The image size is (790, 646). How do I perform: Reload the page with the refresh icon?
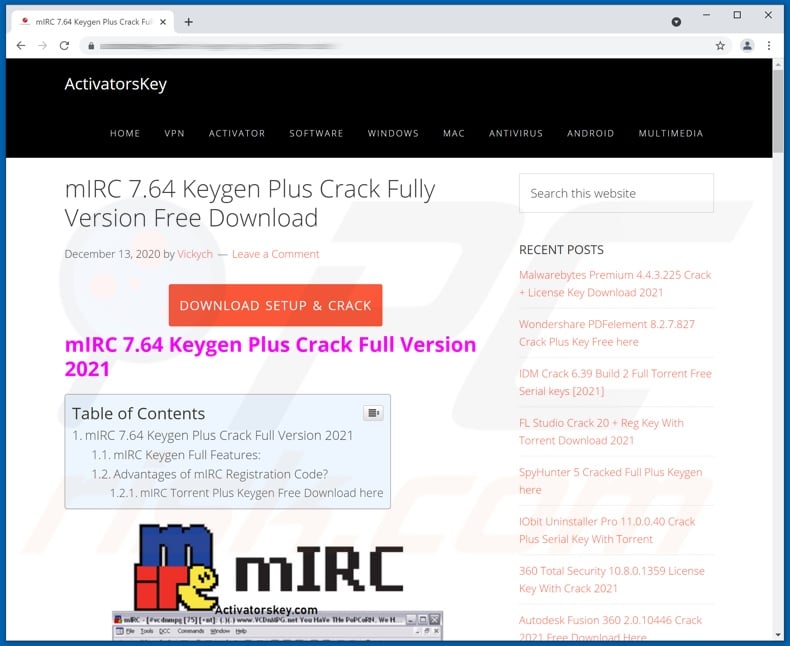[x=64, y=46]
